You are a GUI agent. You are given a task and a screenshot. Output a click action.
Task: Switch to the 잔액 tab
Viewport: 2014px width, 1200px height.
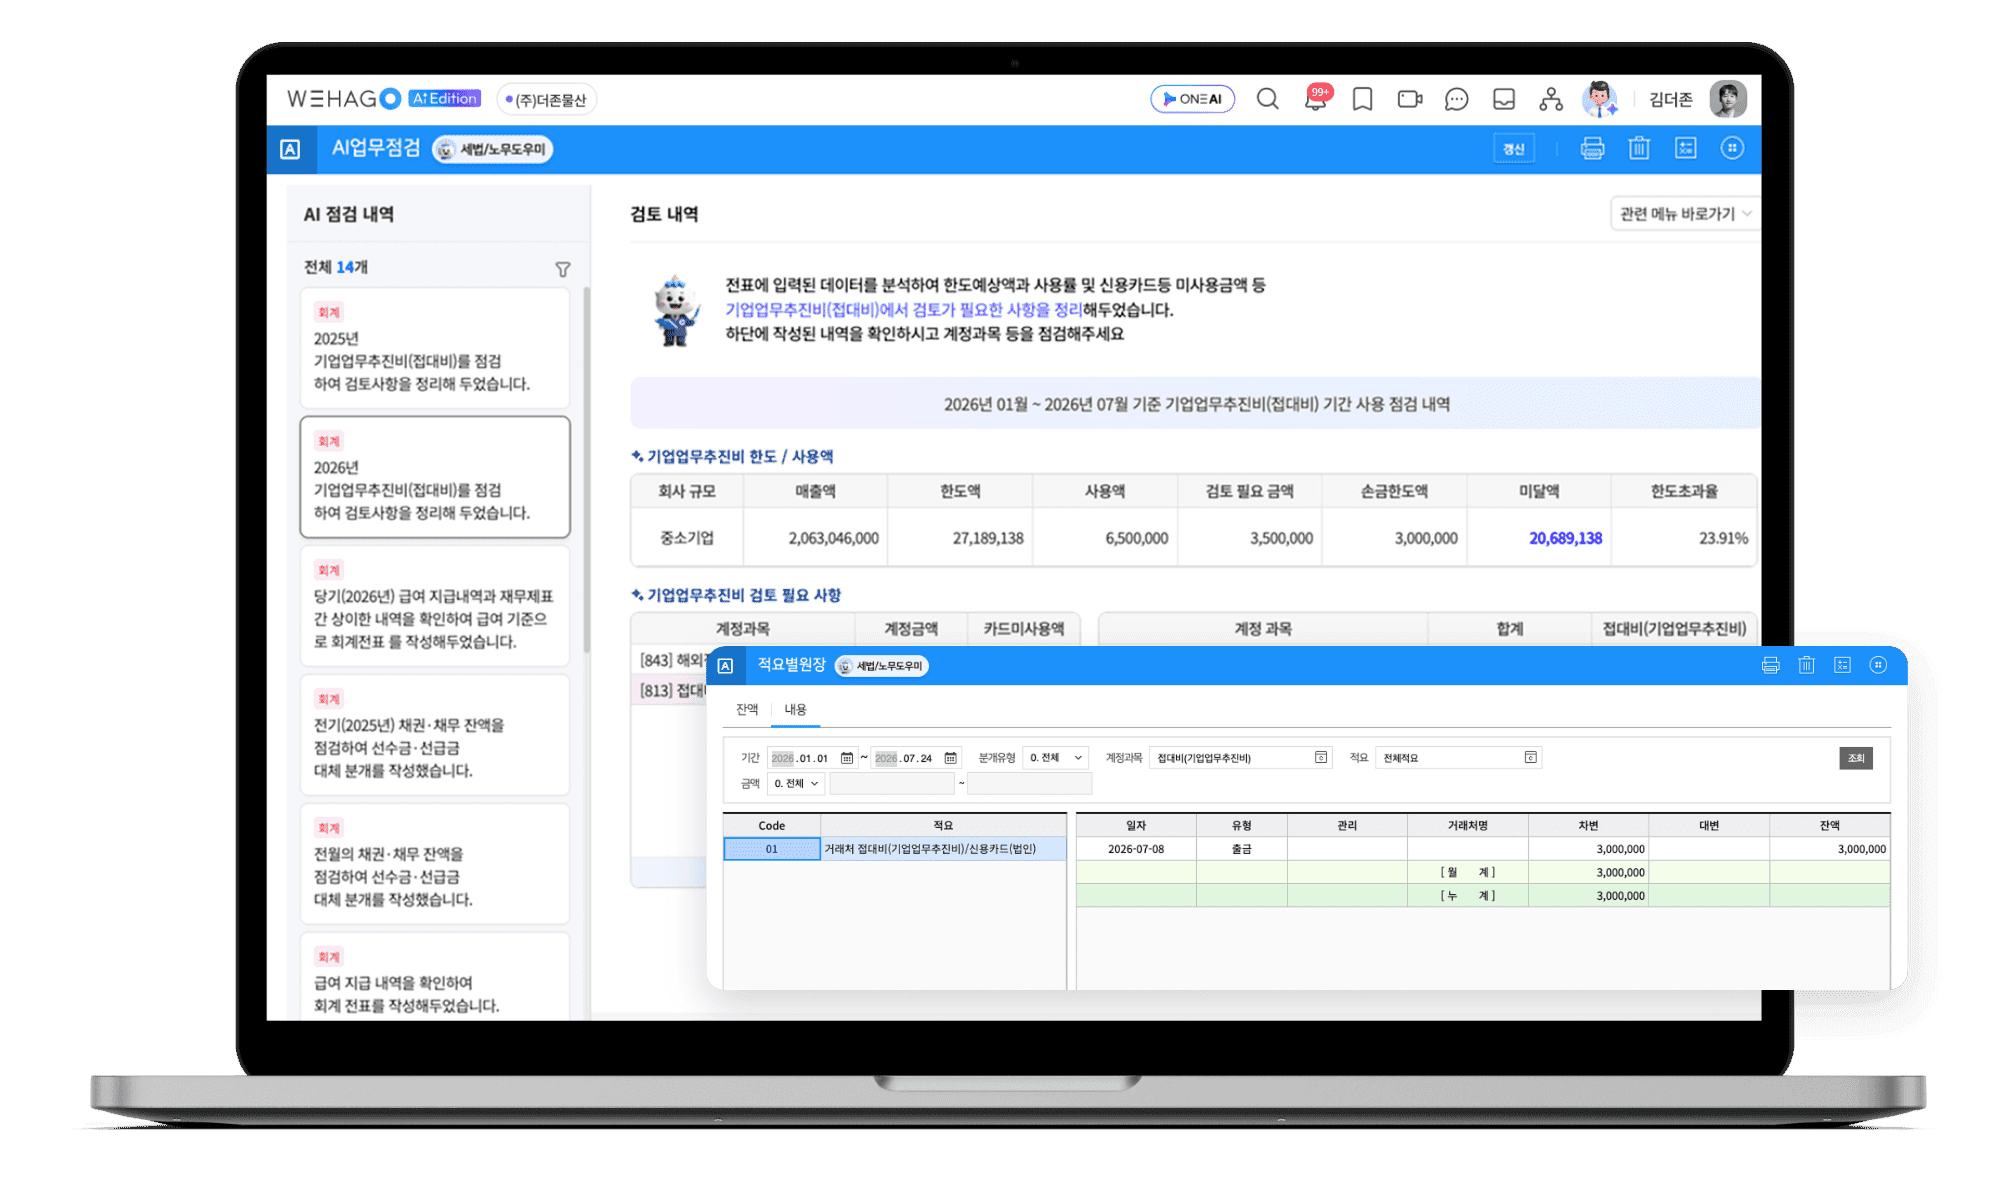point(747,709)
